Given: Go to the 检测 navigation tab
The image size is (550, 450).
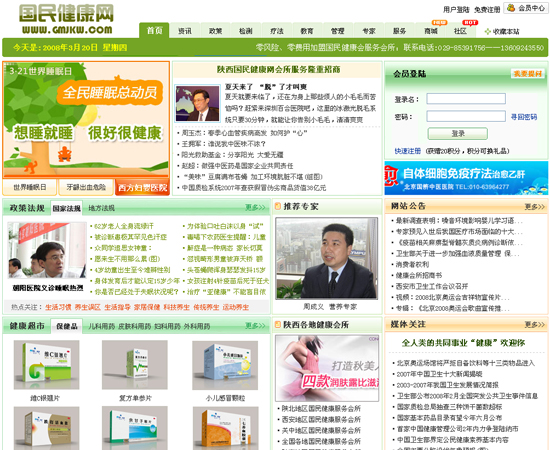Looking at the screenshot, I should tap(246, 31).
